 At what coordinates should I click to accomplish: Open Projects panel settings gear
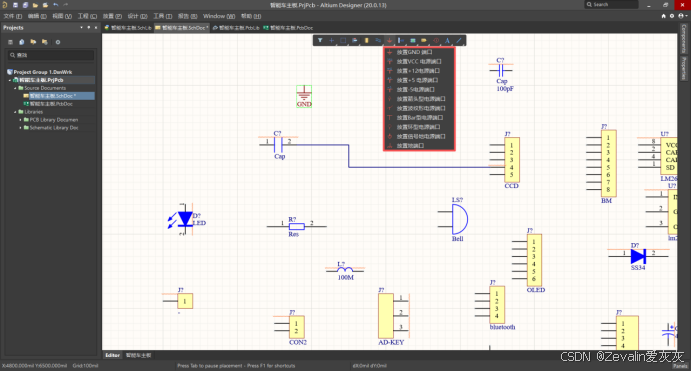pyautogui.click(x=58, y=42)
